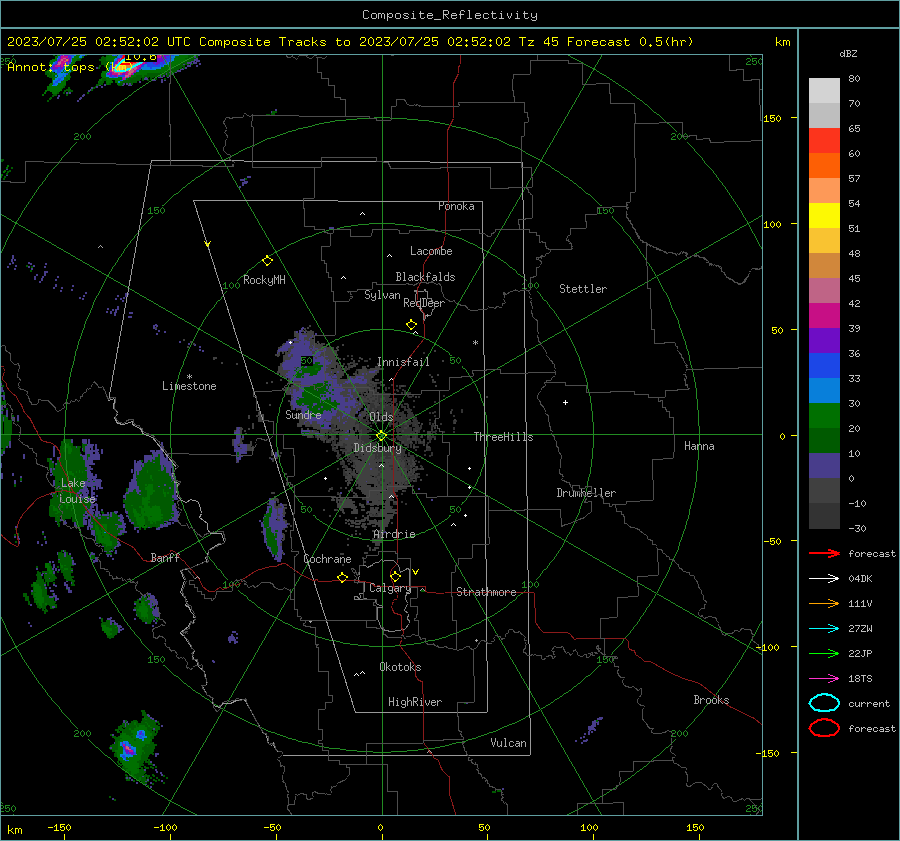Screen dimensions: 900x841
Task: Click the Strathmore city label
Action: (x=486, y=592)
